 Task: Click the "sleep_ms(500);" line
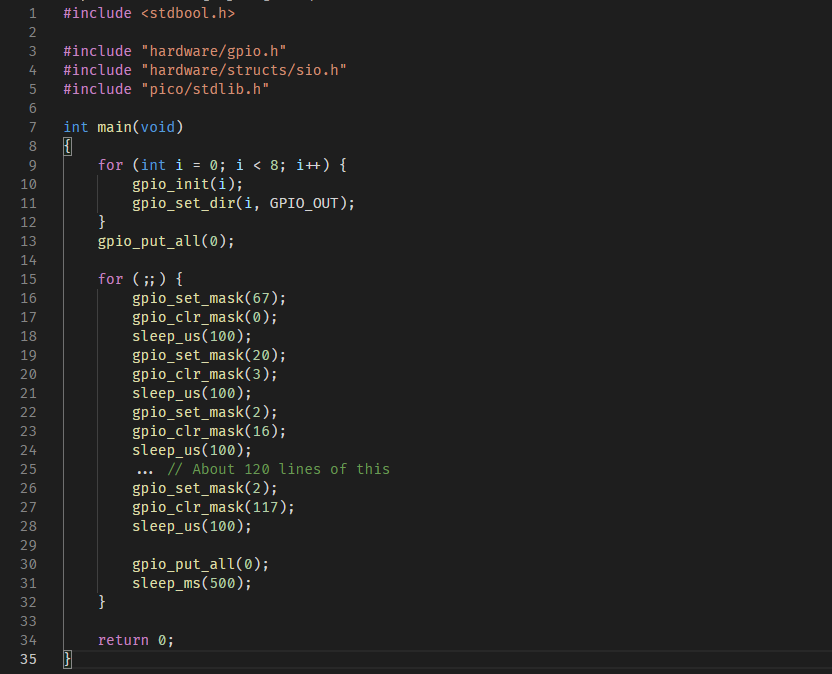192,584
